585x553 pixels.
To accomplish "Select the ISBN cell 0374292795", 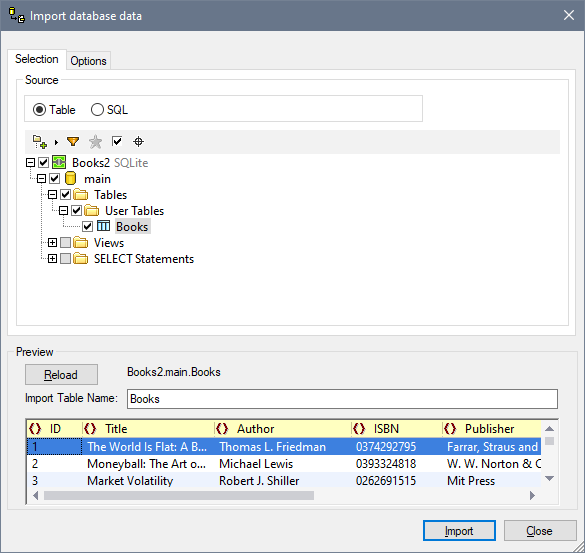I will 397,447.
